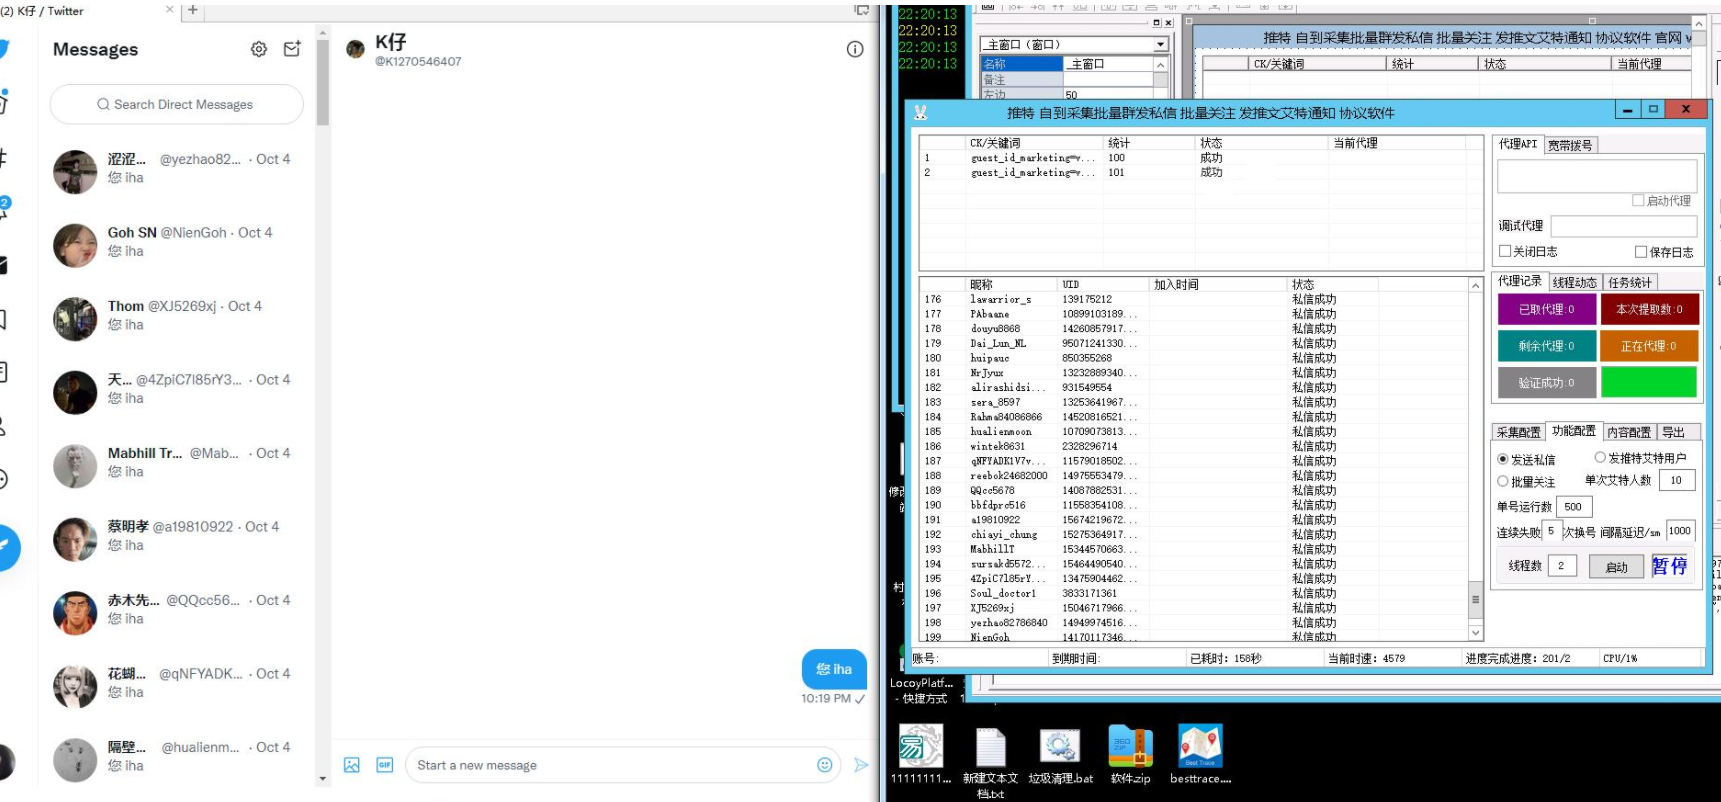
Task: Click the 启动 start button
Action: point(1616,567)
